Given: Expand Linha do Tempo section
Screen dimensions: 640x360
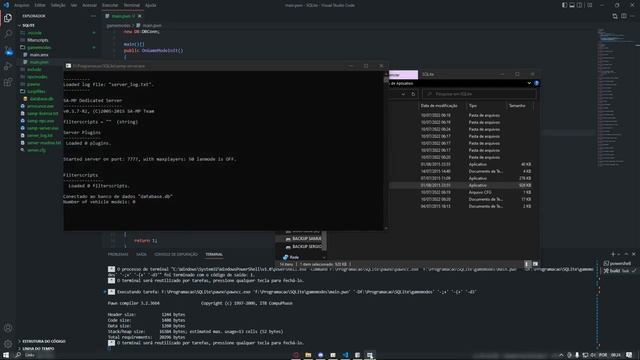Looking at the screenshot, I should [x=38, y=349].
